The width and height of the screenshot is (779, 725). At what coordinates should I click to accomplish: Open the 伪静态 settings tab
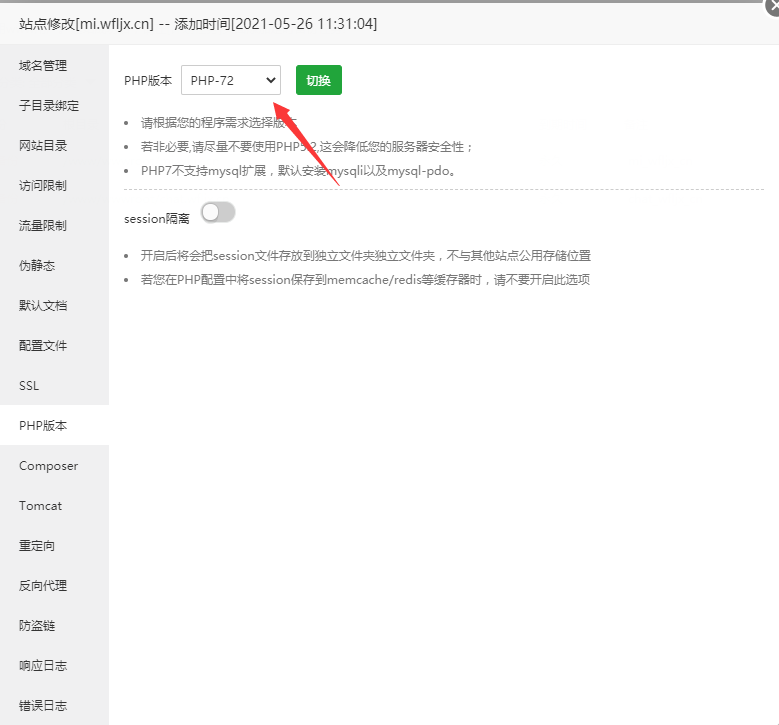(x=54, y=265)
